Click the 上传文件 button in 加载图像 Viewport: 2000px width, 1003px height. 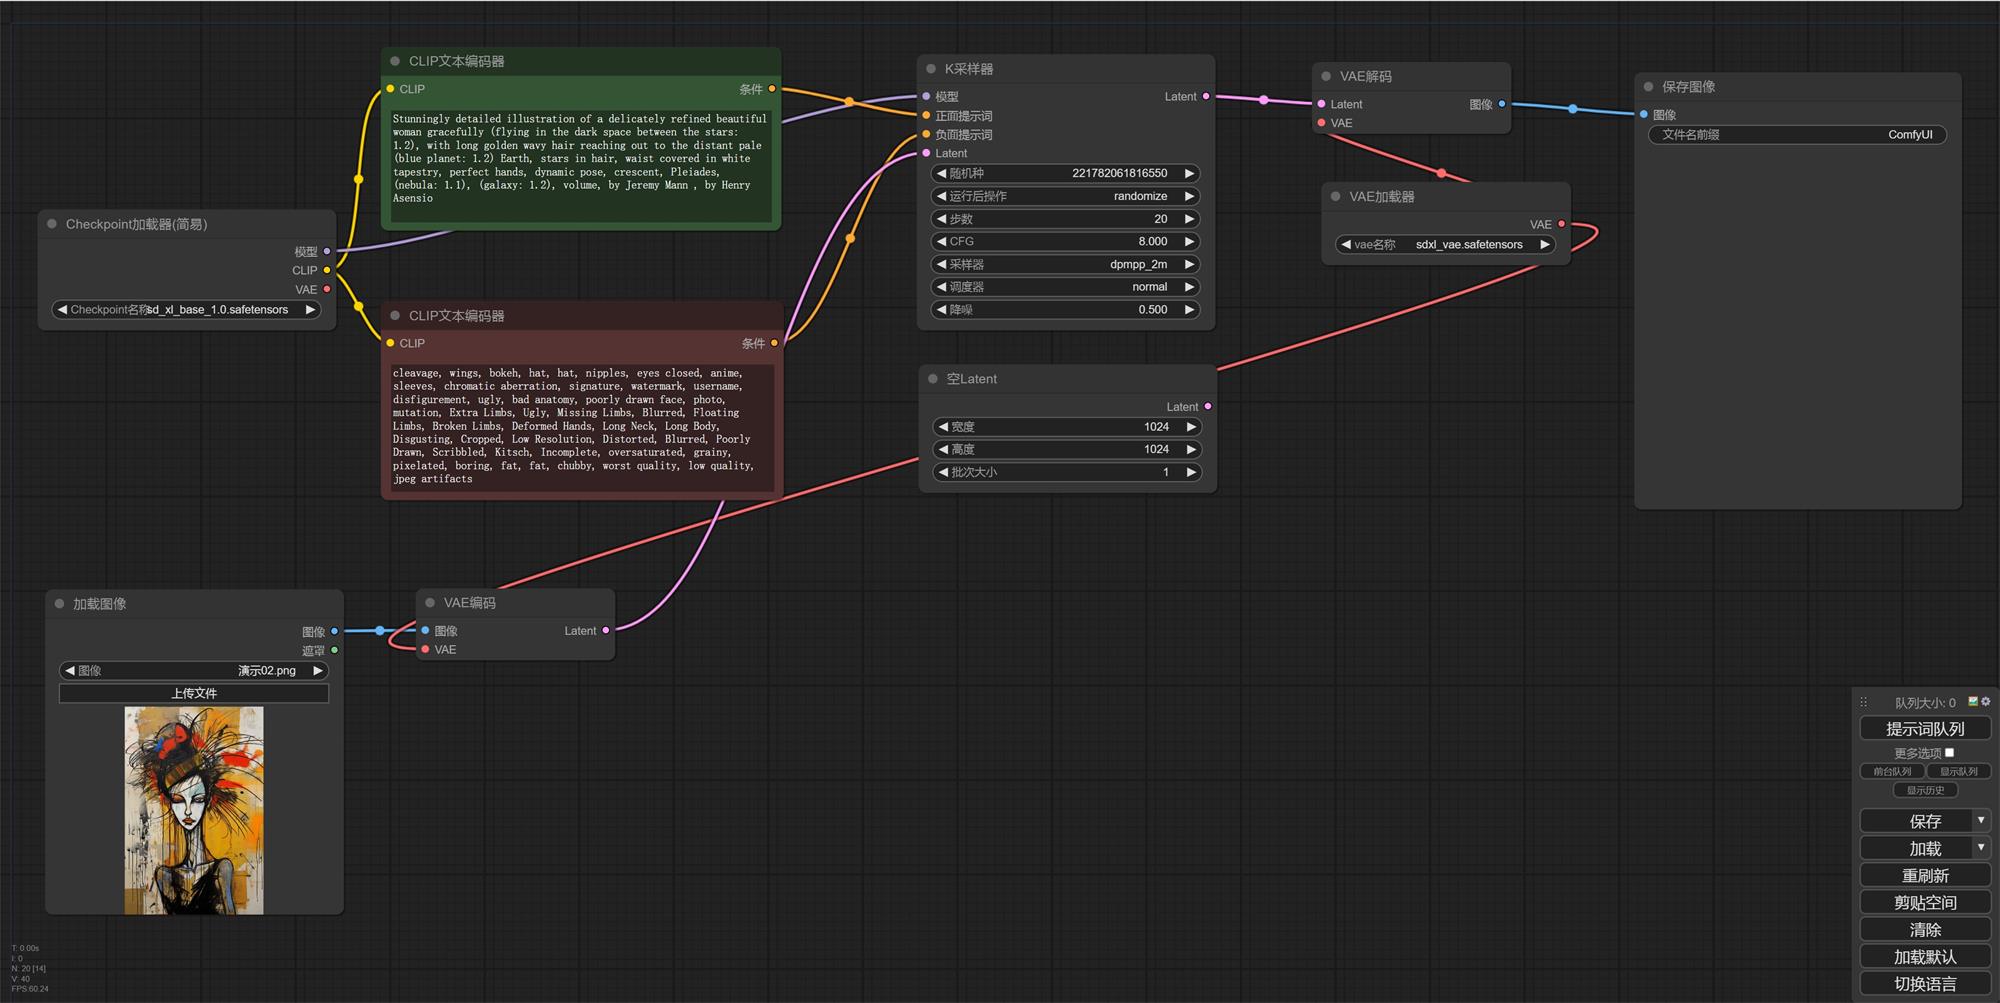point(194,693)
